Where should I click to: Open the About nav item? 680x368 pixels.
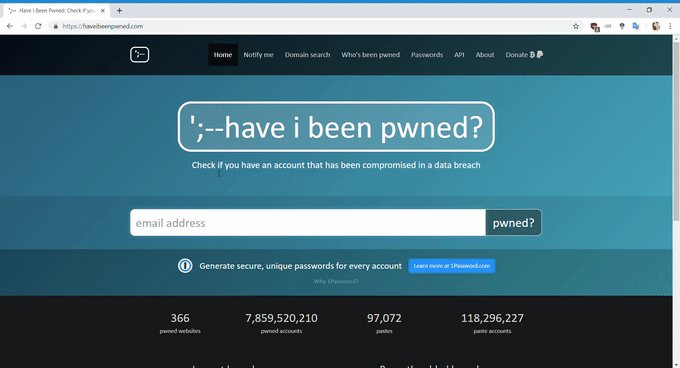[485, 55]
